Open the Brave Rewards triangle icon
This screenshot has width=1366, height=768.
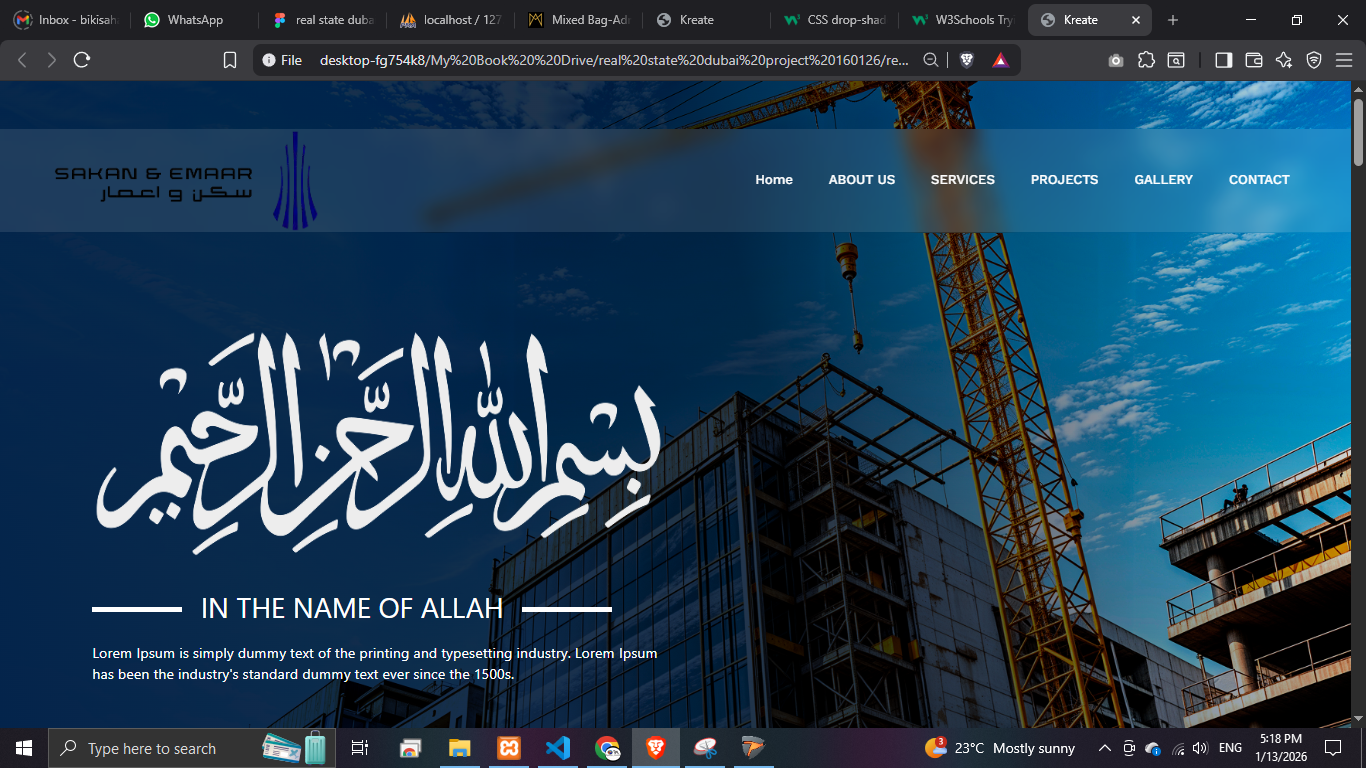pyautogui.click(x=999, y=60)
